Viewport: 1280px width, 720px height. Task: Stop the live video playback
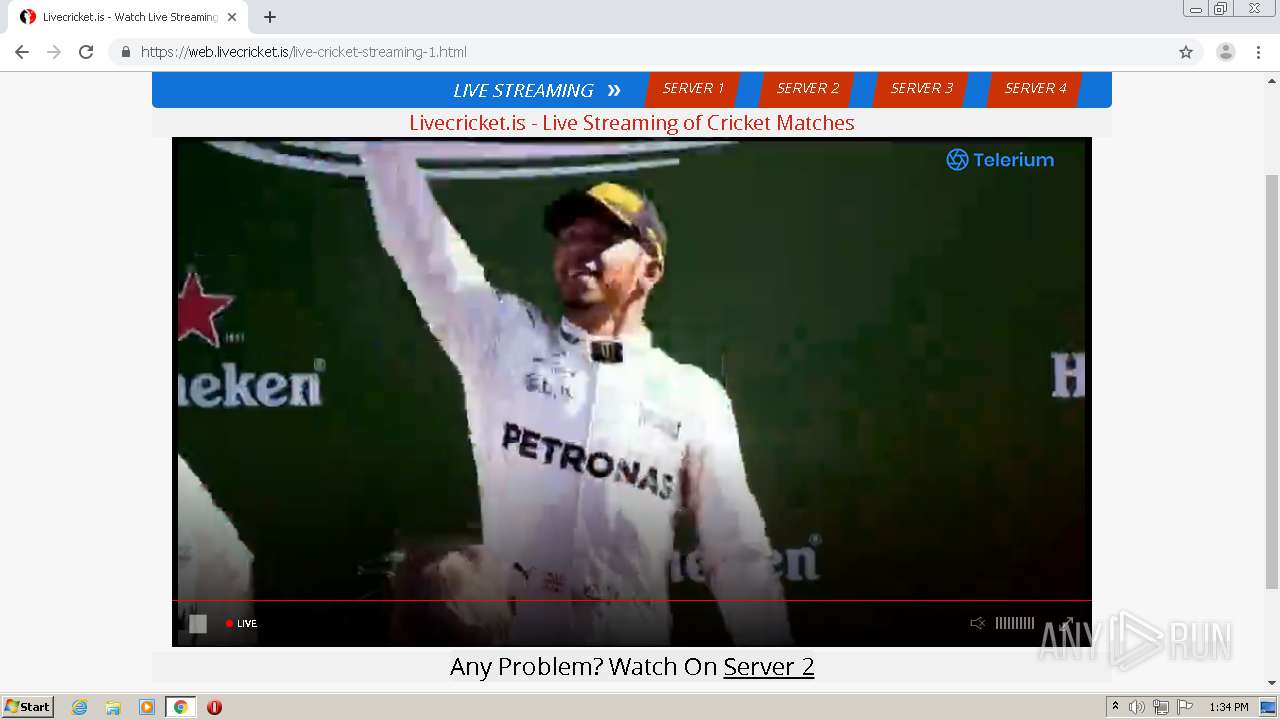[x=198, y=623]
